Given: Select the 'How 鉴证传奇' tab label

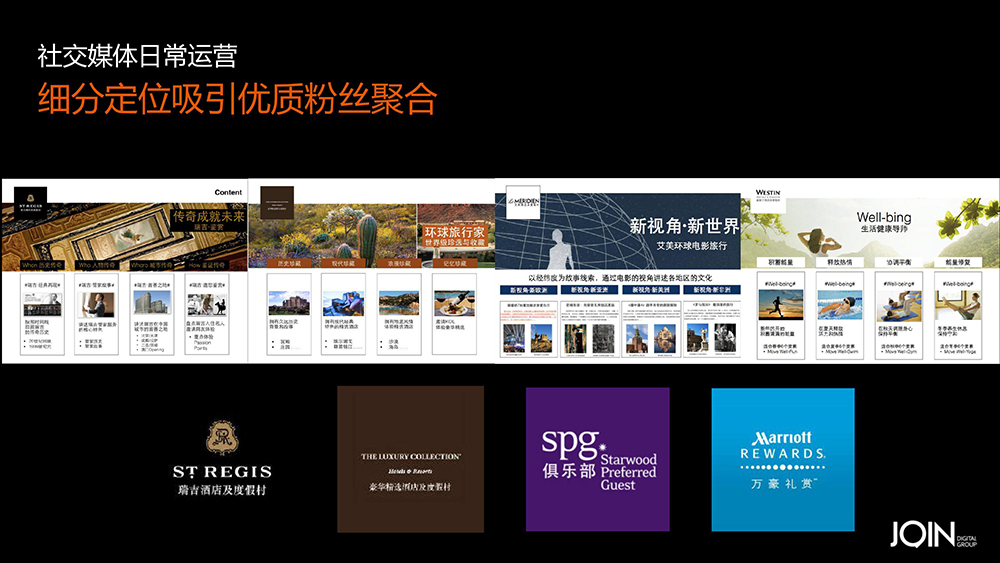Looking at the screenshot, I should [x=206, y=265].
